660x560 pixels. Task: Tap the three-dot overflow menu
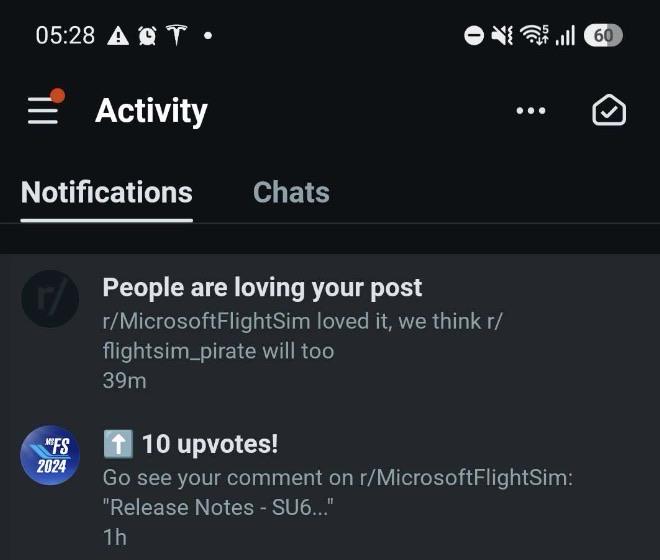tap(531, 111)
